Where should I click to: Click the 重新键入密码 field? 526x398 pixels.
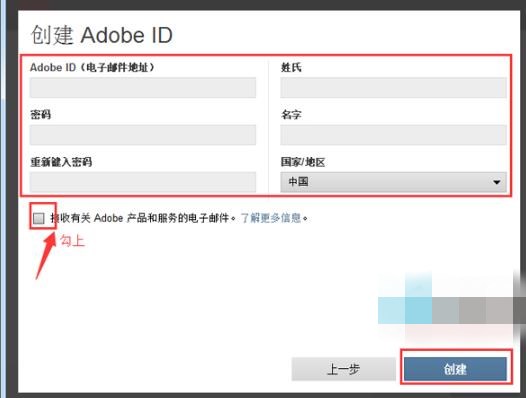tap(143, 182)
